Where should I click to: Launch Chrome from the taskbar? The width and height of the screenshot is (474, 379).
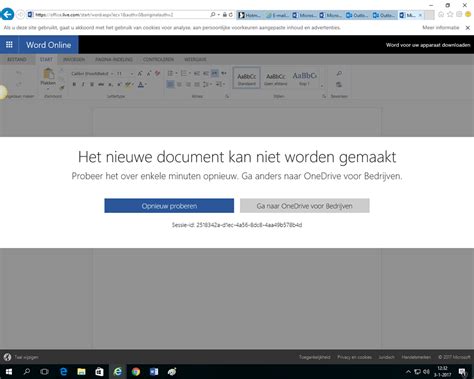tap(135, 371)
